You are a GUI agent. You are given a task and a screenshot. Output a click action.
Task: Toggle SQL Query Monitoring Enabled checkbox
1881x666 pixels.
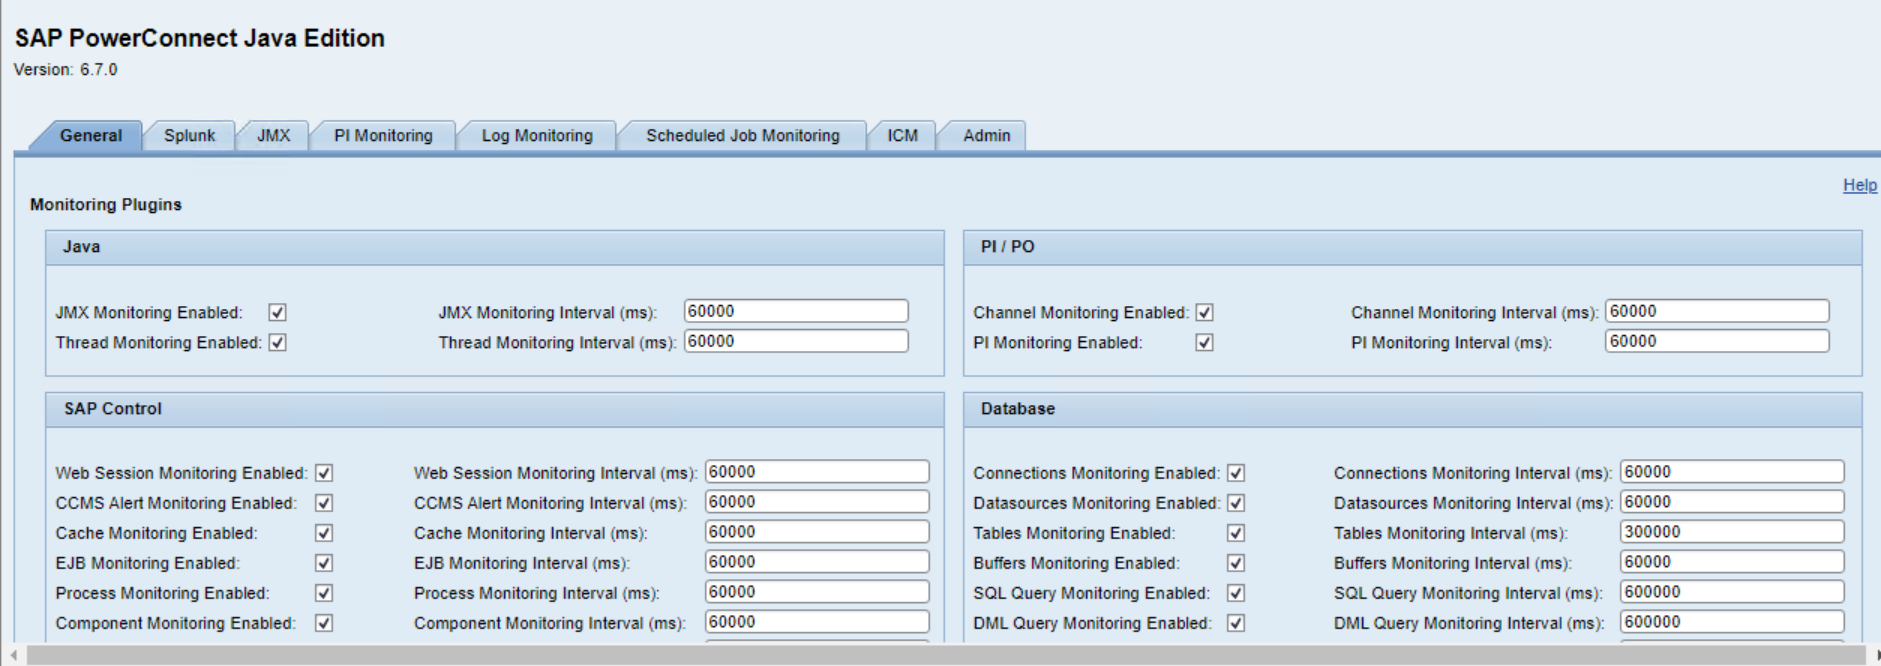pyautogui.click(x=1236, y=593)
